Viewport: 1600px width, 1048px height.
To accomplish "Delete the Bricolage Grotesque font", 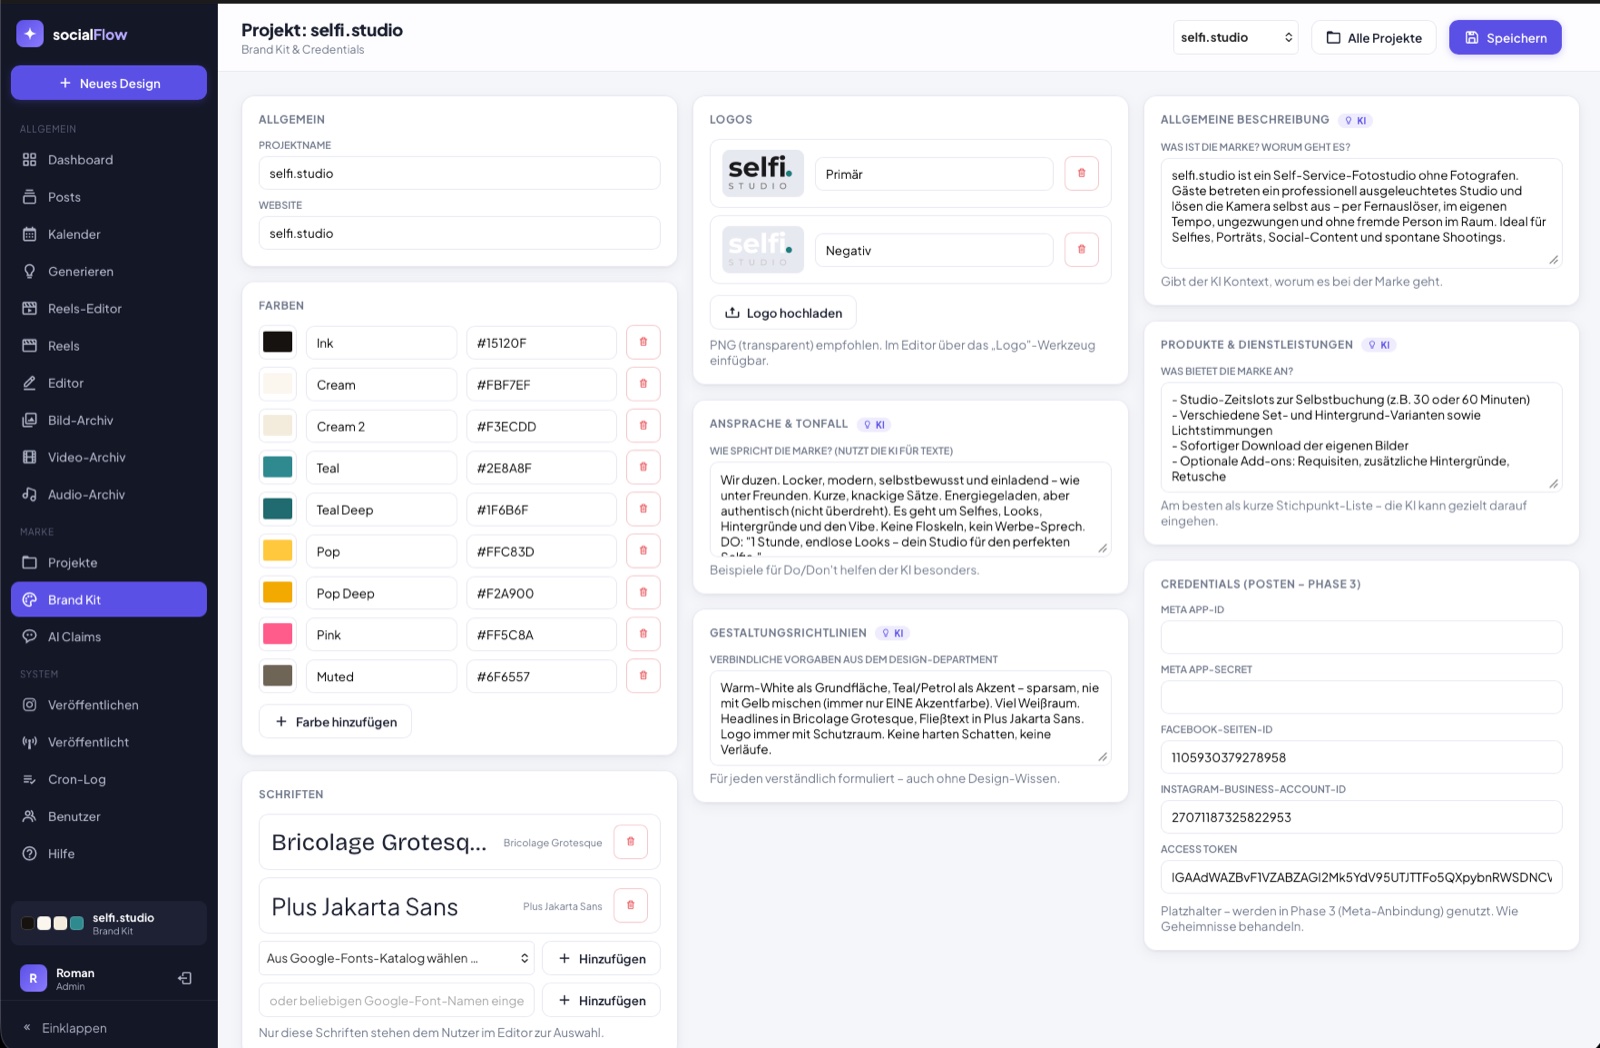I will (630, 842).
